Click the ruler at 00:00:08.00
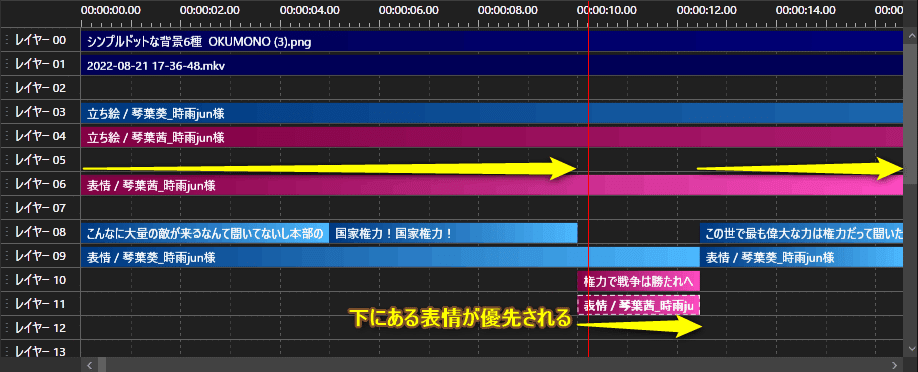The height and width of the screenshot is (372, 918). [508, 10]
